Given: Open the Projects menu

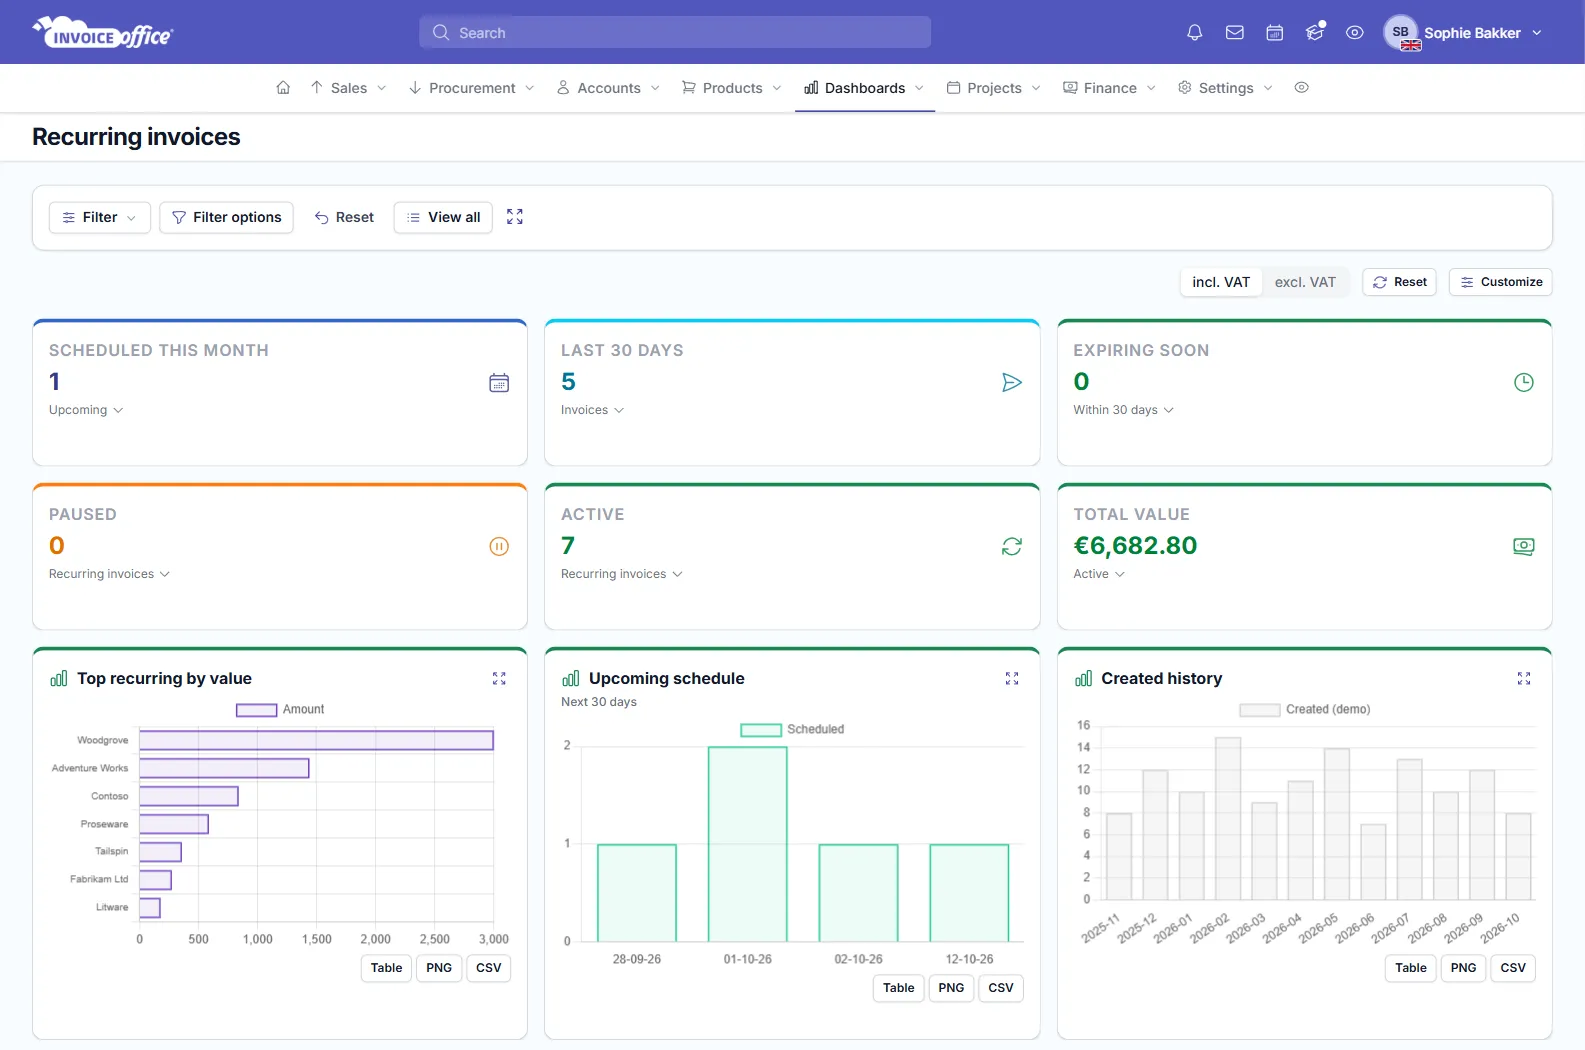Looking at the screenshot, I should (x=993, y=88).
